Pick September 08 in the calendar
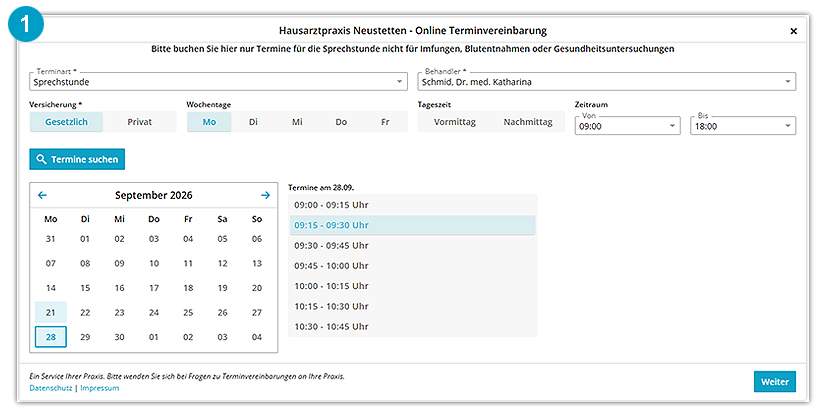The width and height of the screenshot is (823, 414). [x=85, y=263]
